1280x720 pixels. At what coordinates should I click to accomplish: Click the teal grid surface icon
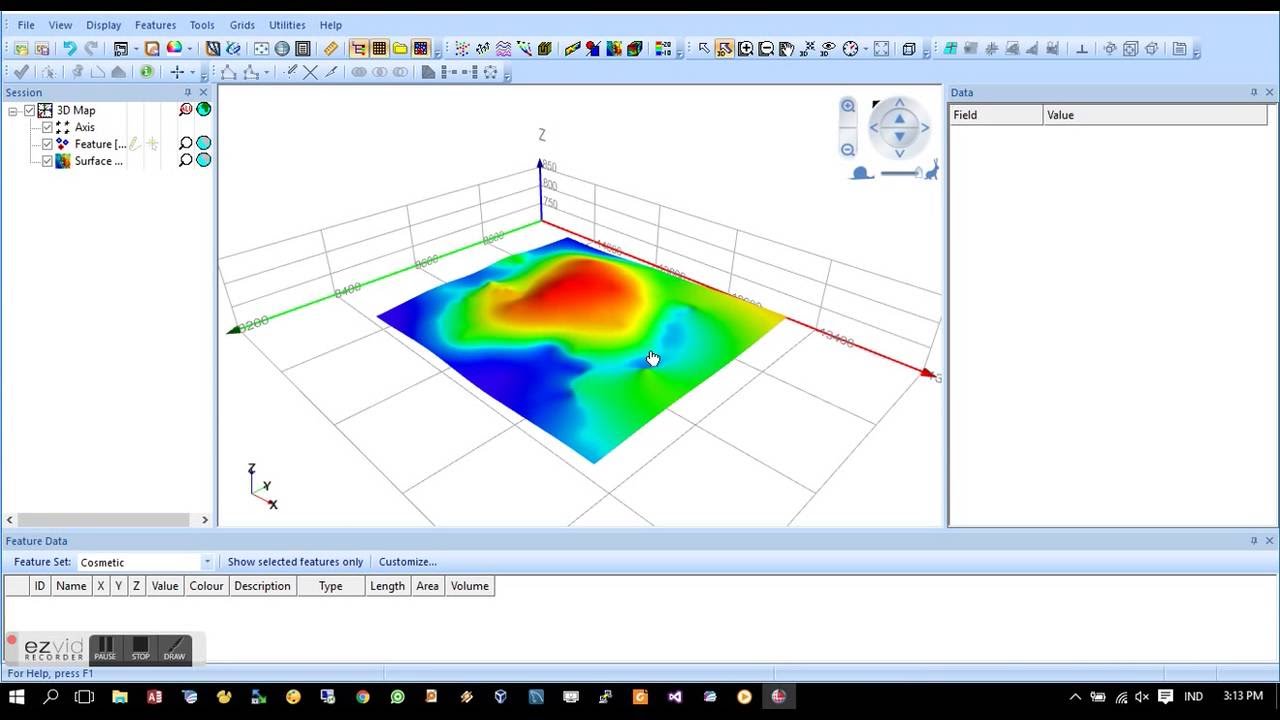pyautogui.click(x=950, y=48)
